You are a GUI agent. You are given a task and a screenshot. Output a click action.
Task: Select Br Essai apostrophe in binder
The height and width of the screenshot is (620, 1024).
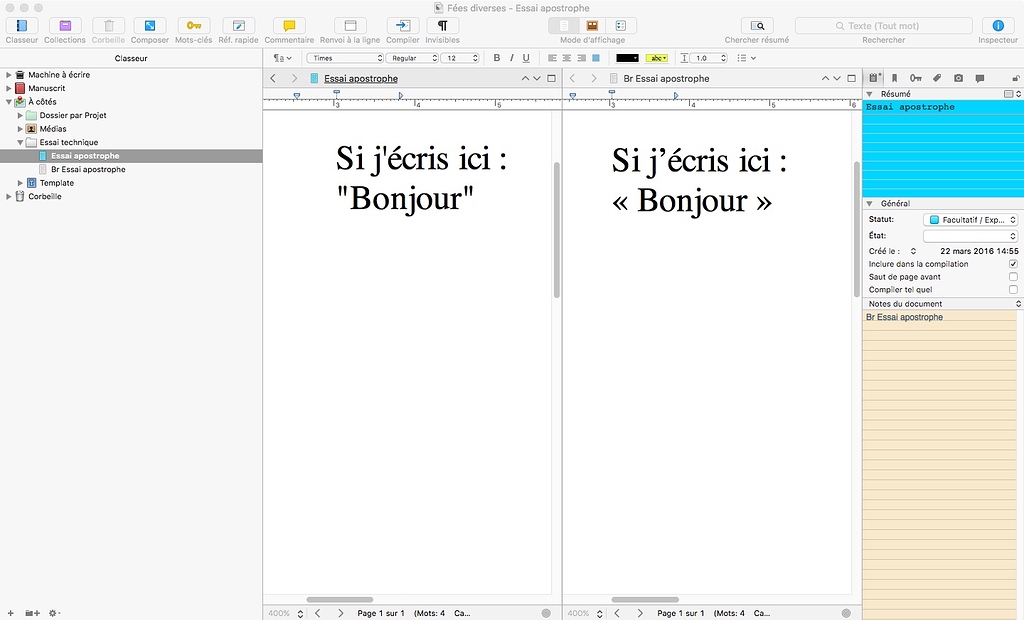click(88, 169)
